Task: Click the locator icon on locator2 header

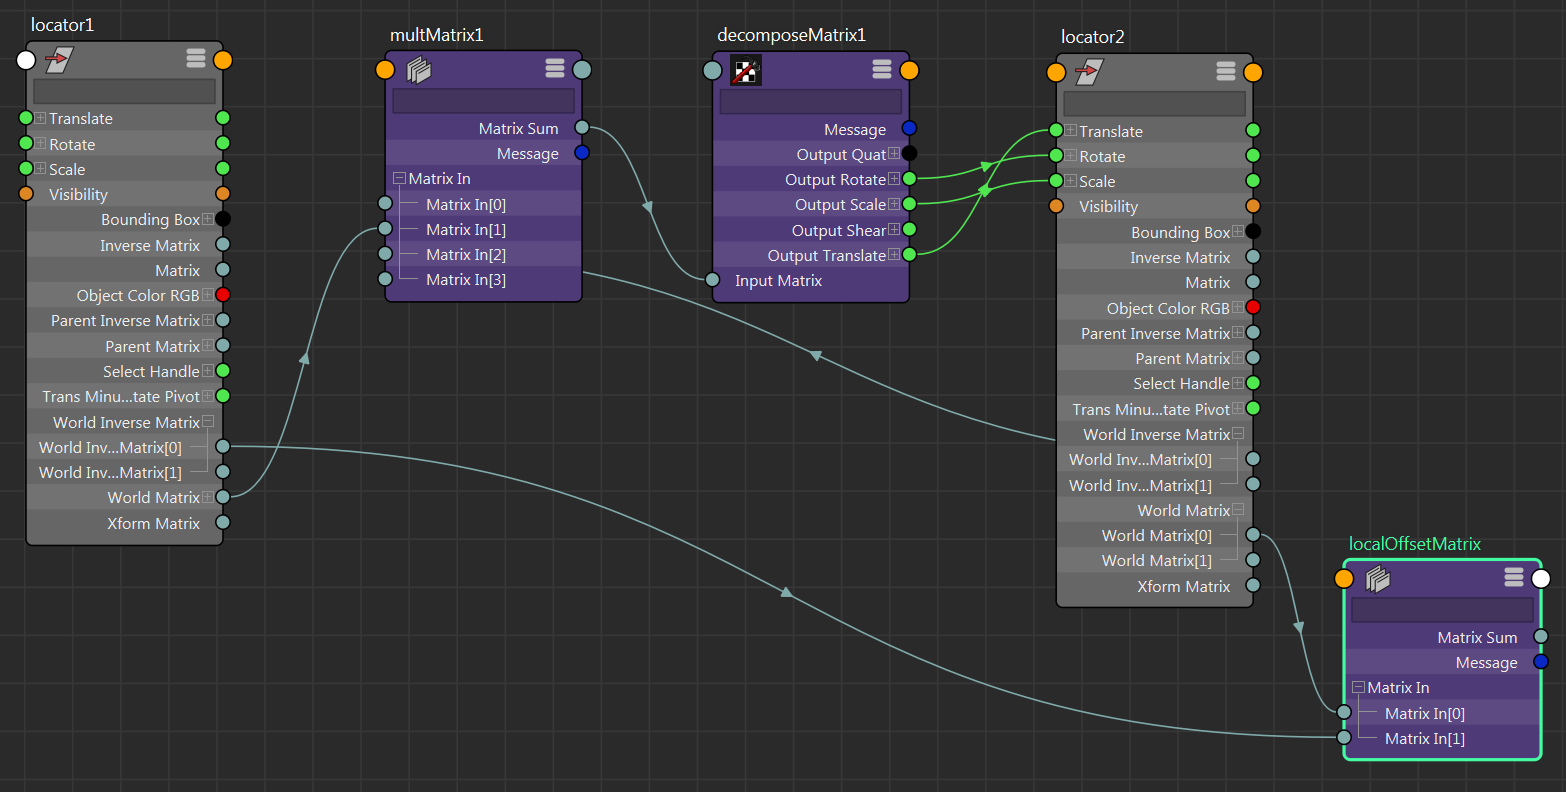Action: pos(1090,71)
